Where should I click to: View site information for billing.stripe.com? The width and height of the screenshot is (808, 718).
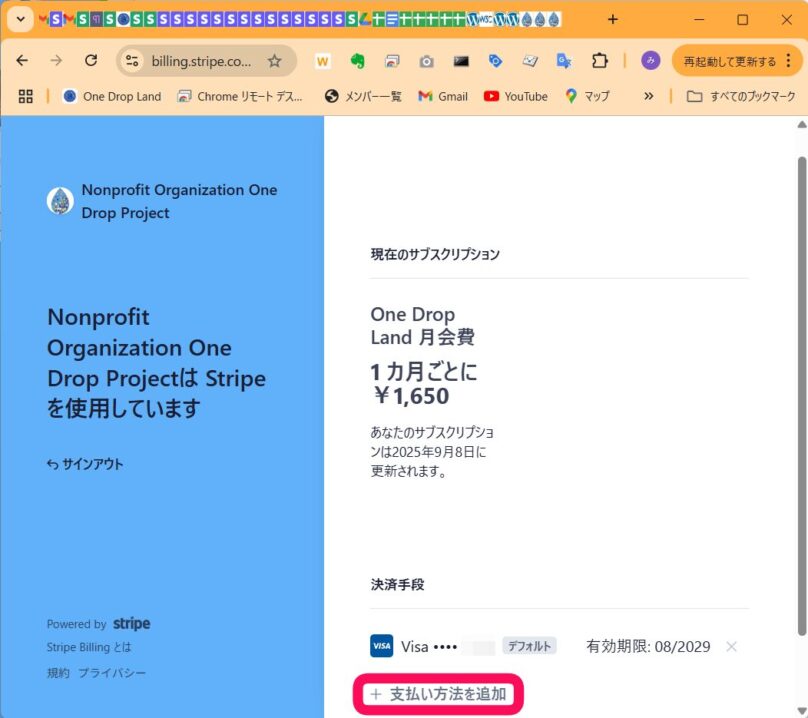click(x=132, y=61)
